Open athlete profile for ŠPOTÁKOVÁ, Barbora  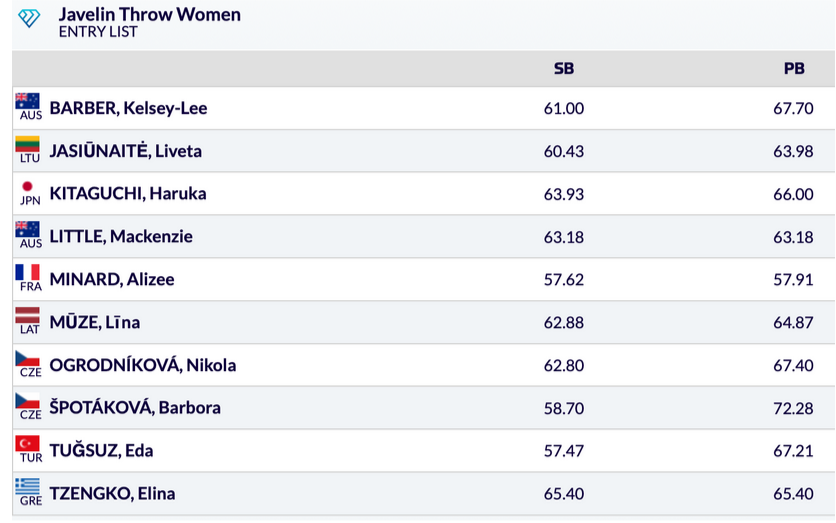(135, 408)
